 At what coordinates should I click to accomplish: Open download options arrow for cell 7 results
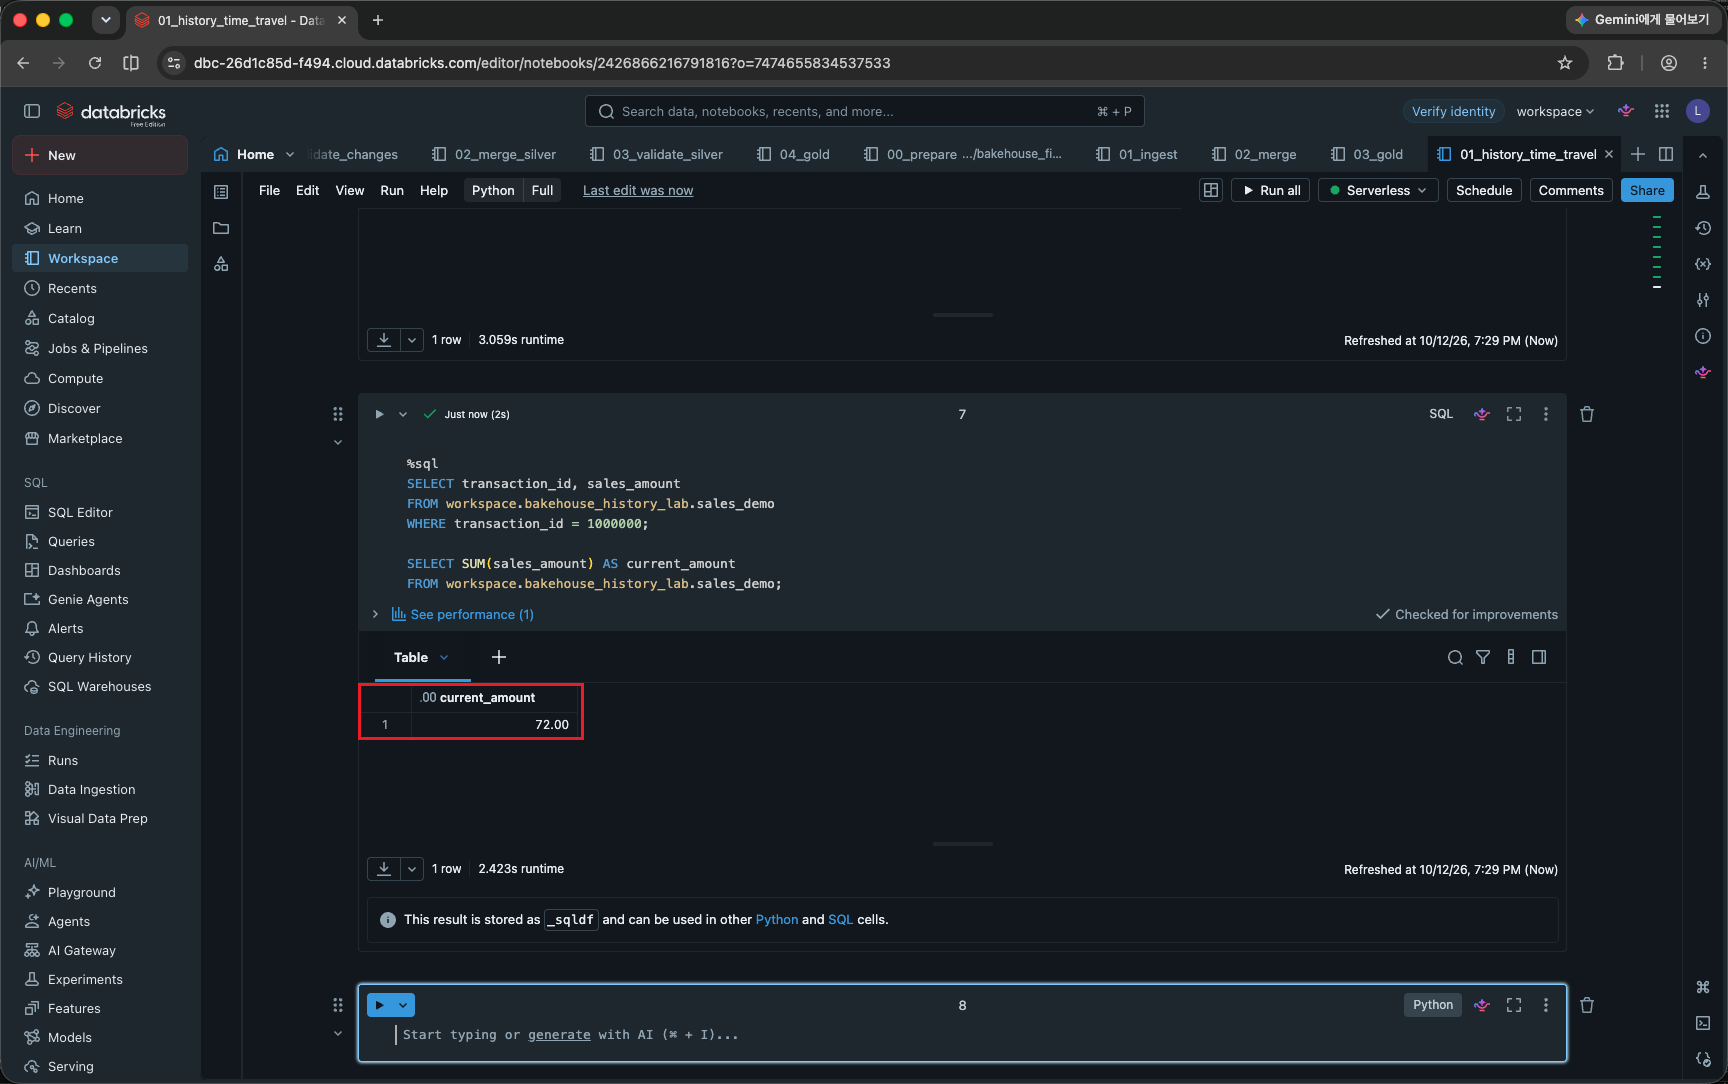pos(412,869)
